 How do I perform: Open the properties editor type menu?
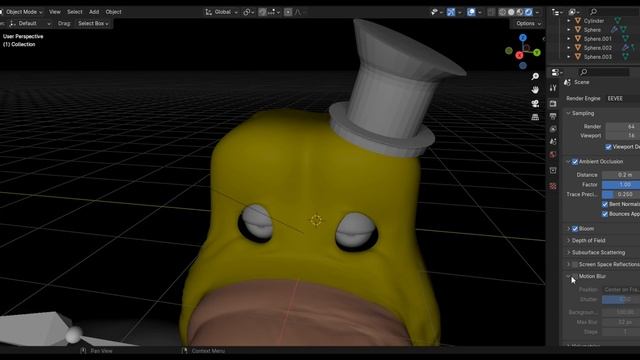tap(557, 73)
